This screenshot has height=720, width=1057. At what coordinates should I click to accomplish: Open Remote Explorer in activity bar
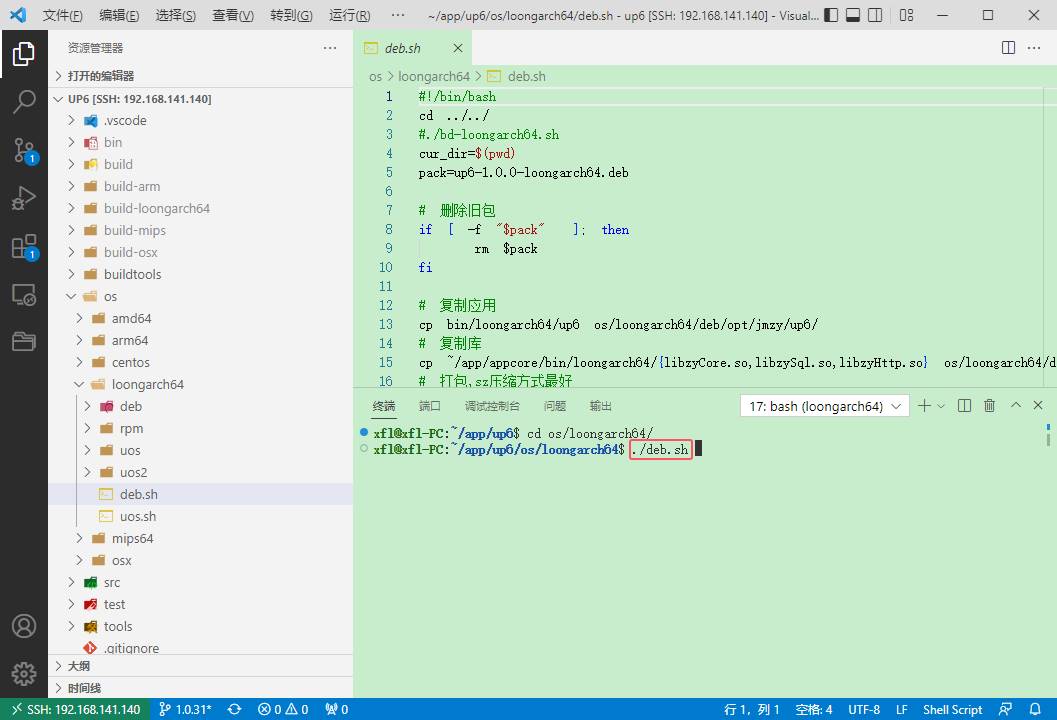pyautogui.click(x=23, y=295)
